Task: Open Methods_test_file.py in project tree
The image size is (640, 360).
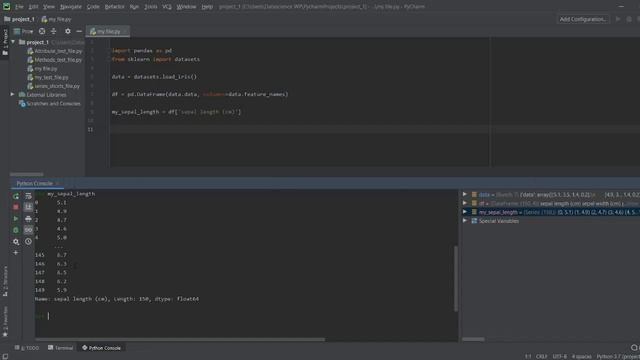Action: point(54,60)
